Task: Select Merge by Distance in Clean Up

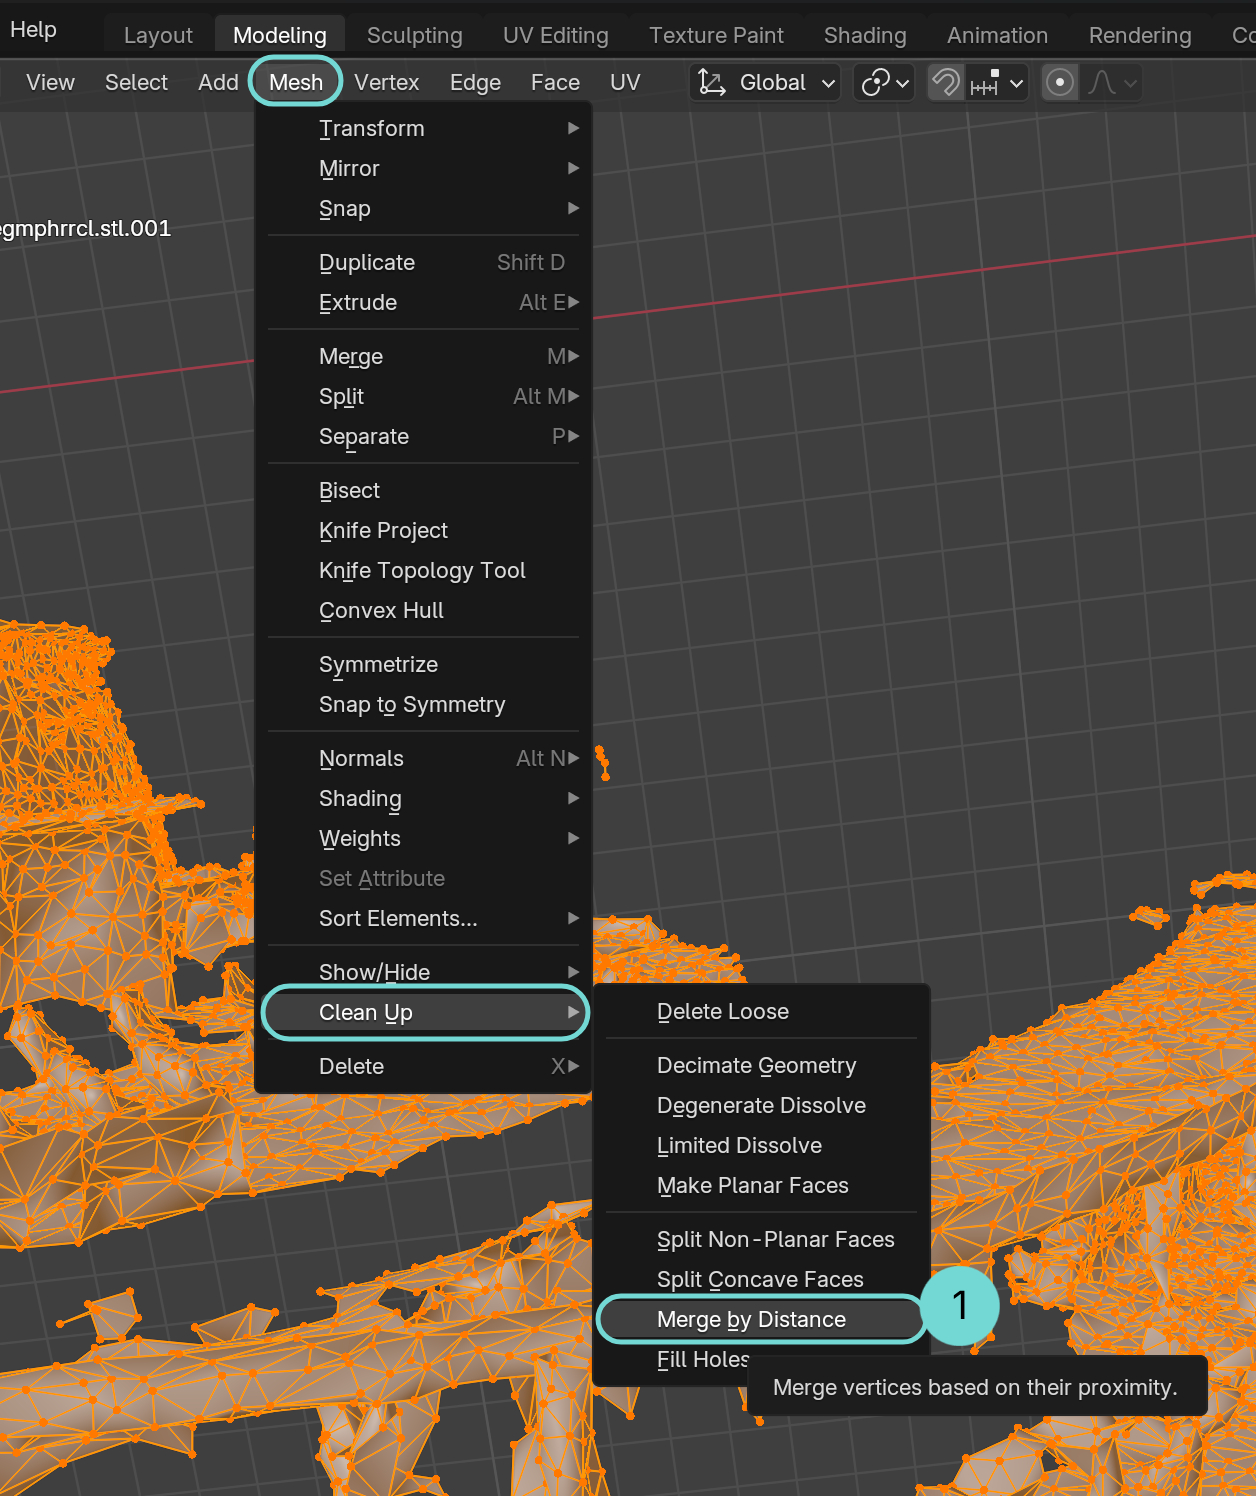Action: click(x=751, y=1319)
